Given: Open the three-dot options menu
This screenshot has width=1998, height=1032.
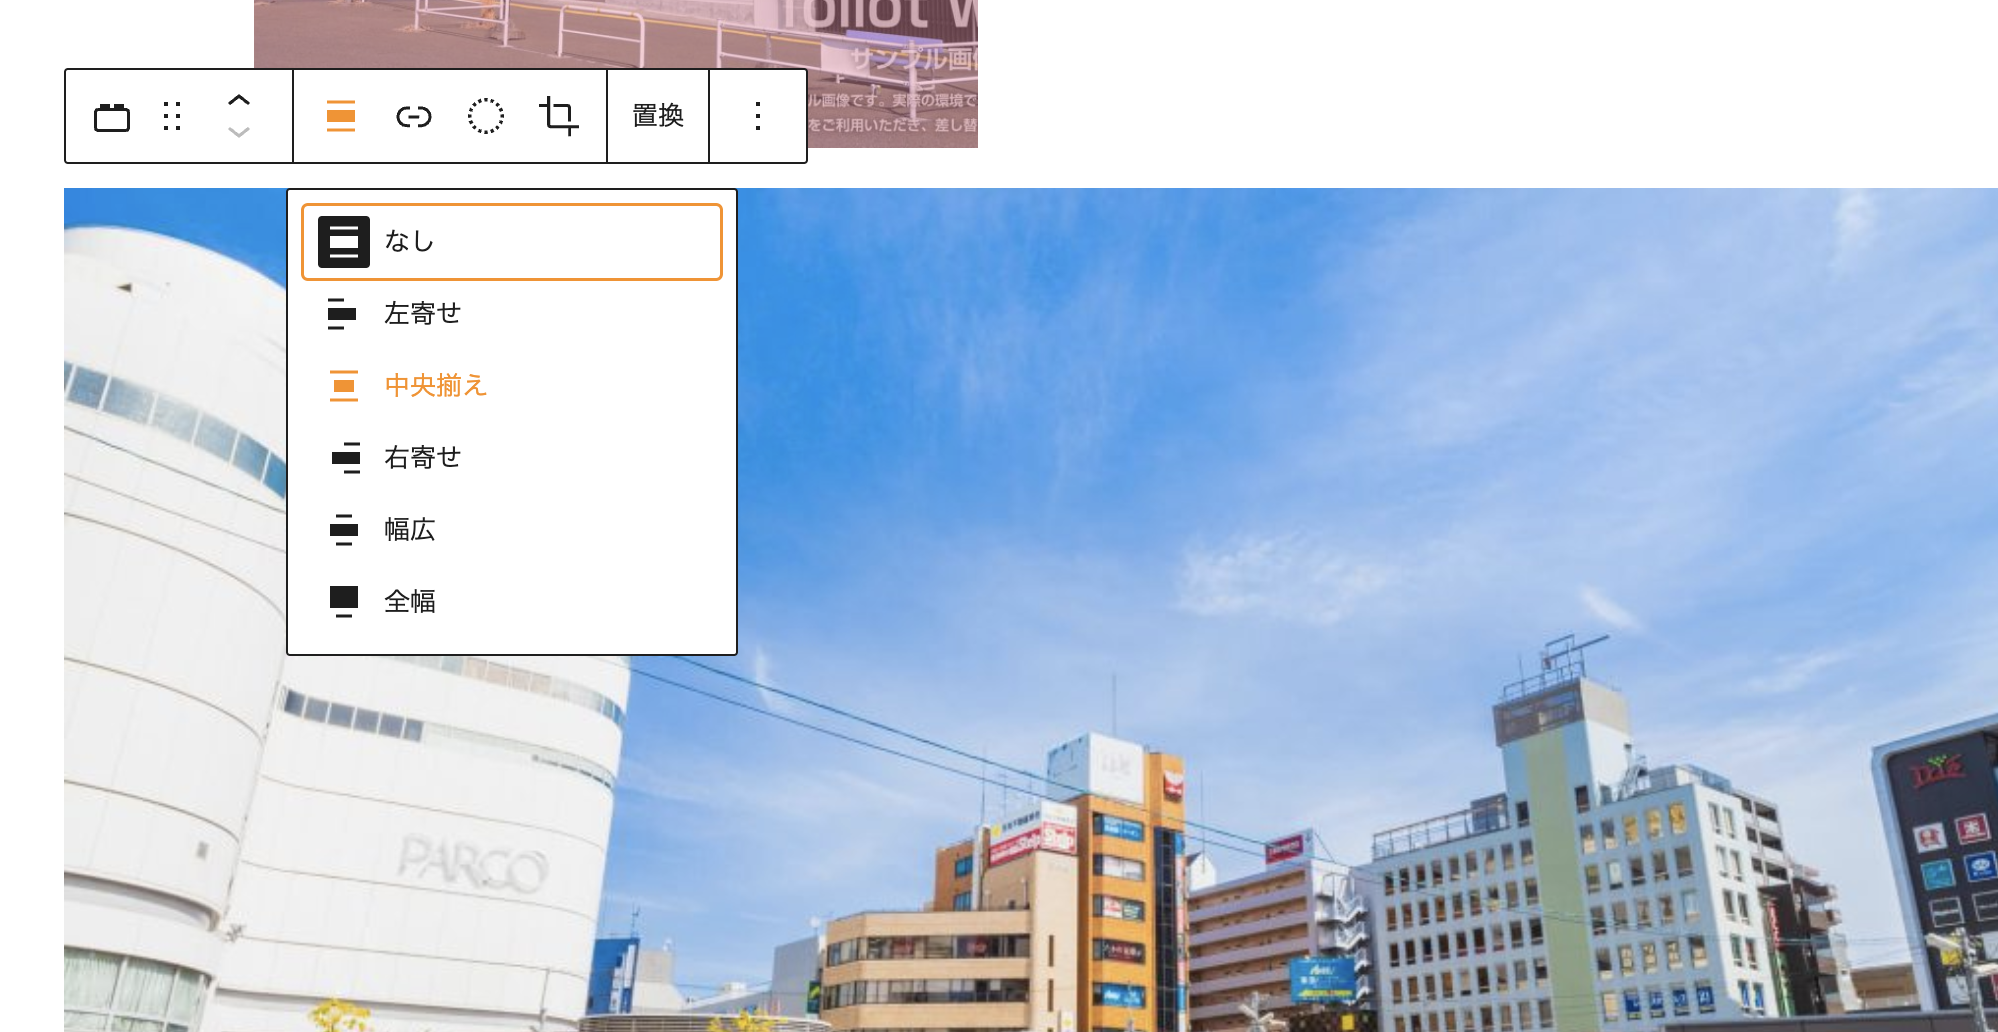Looking at the screenshot, I should coord(758,117).
